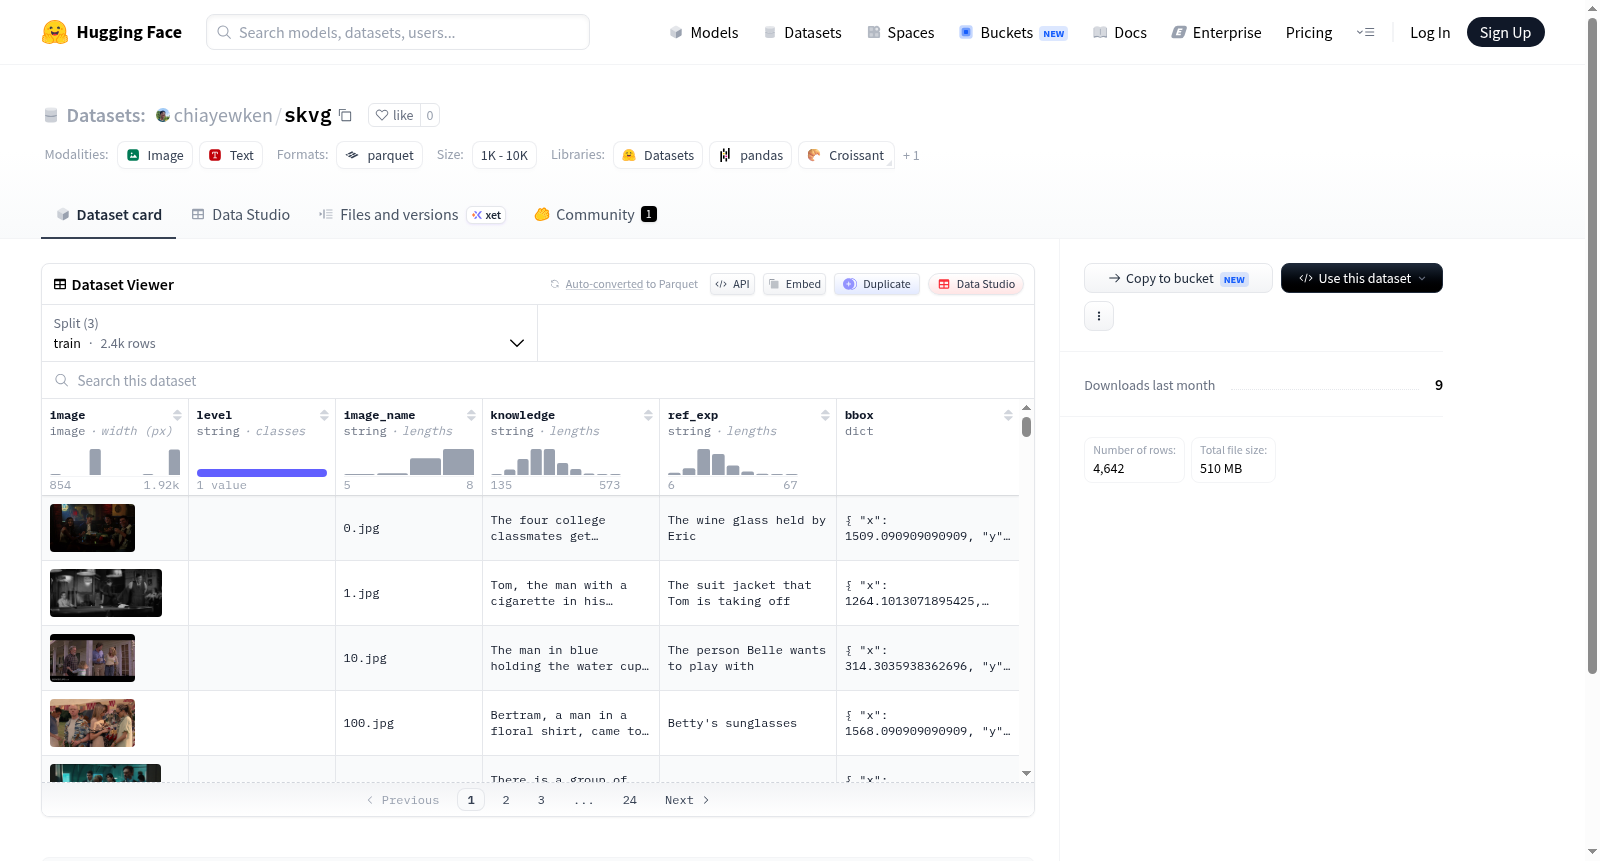1600x861 pixels.
Task: Open the Auto-converted to Parquet link
Action: point(604,284)
